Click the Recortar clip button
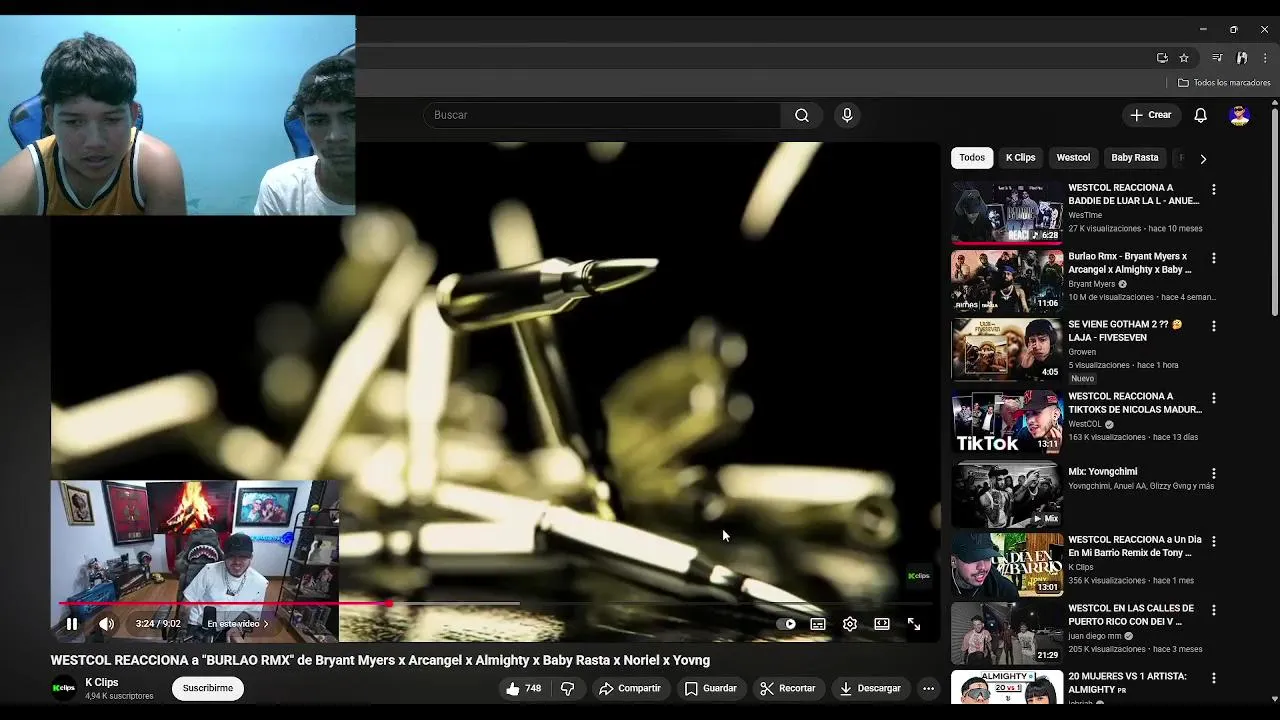Screen dimensions: 1280x720 [x=788, y=688]
